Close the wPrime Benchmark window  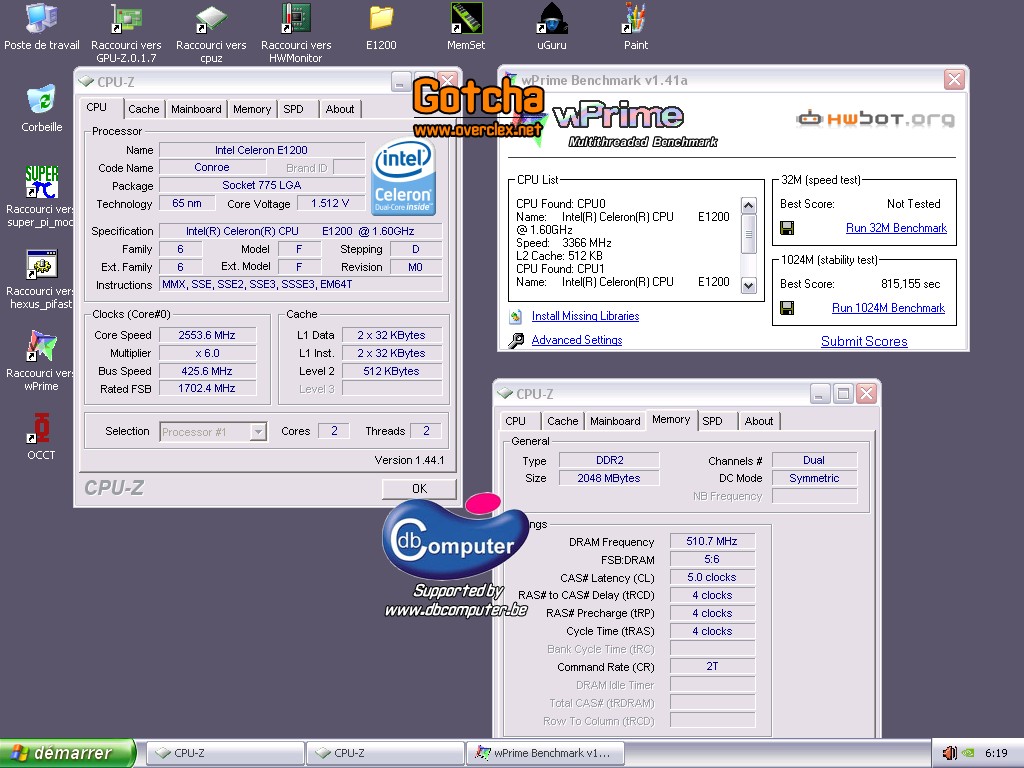[954, 80]
